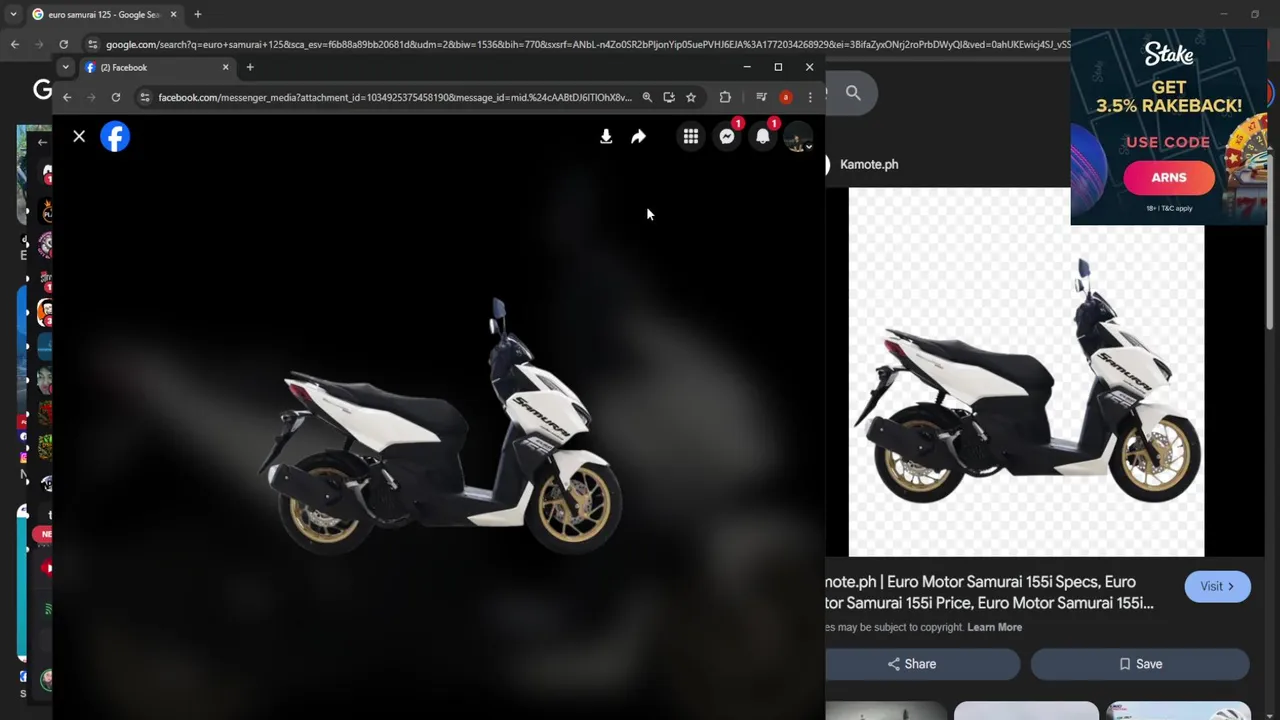Click the white Samurai scooter in Facebook viewer
This screenshot has height=720, width=1280.
(x=439, y=425)
